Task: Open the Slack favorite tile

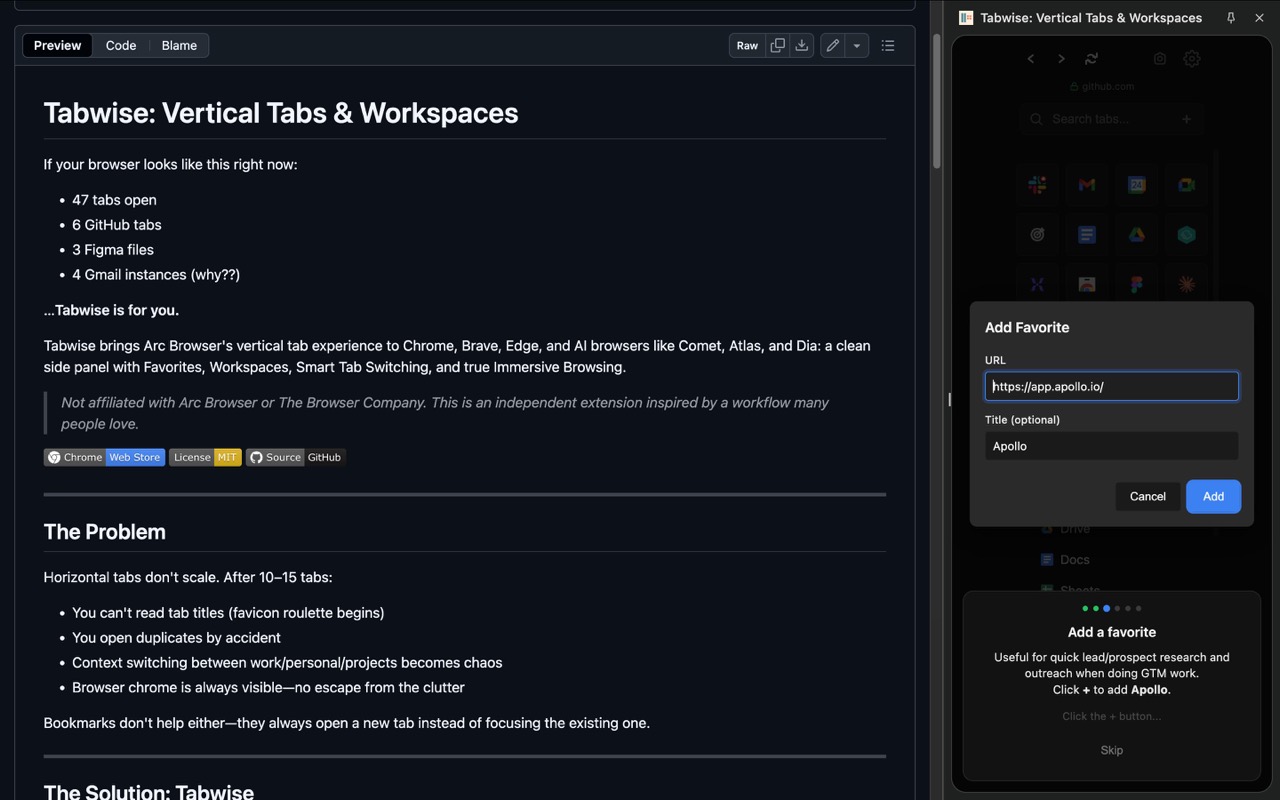Action: tap(1037, 185)
